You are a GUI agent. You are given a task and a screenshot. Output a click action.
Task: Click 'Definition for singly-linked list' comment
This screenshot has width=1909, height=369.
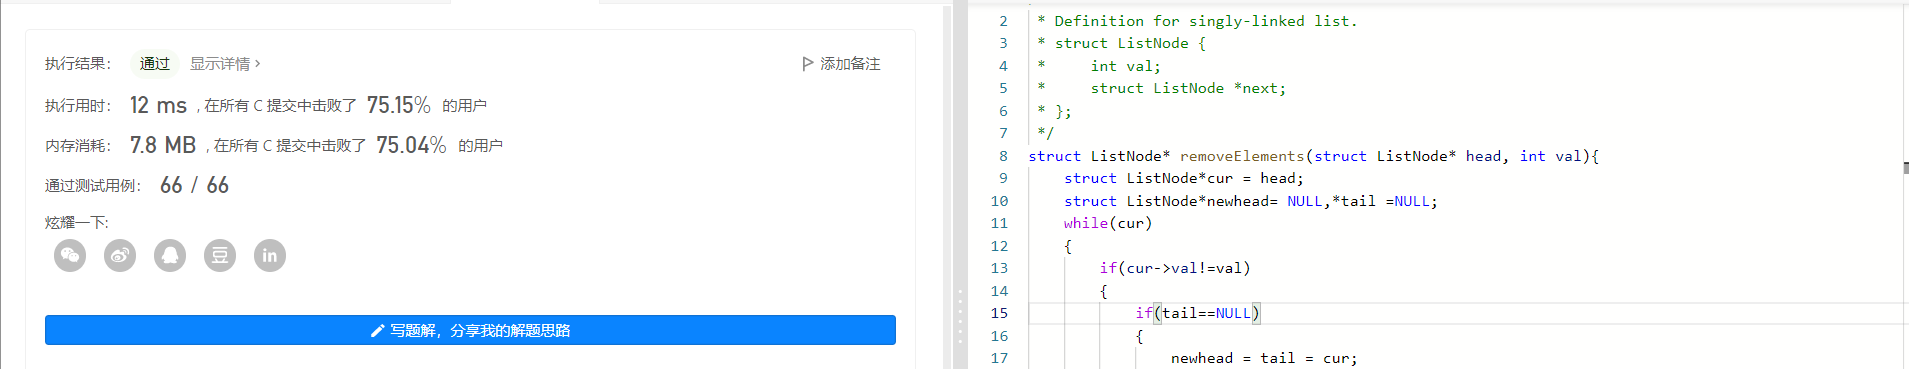1206,21
